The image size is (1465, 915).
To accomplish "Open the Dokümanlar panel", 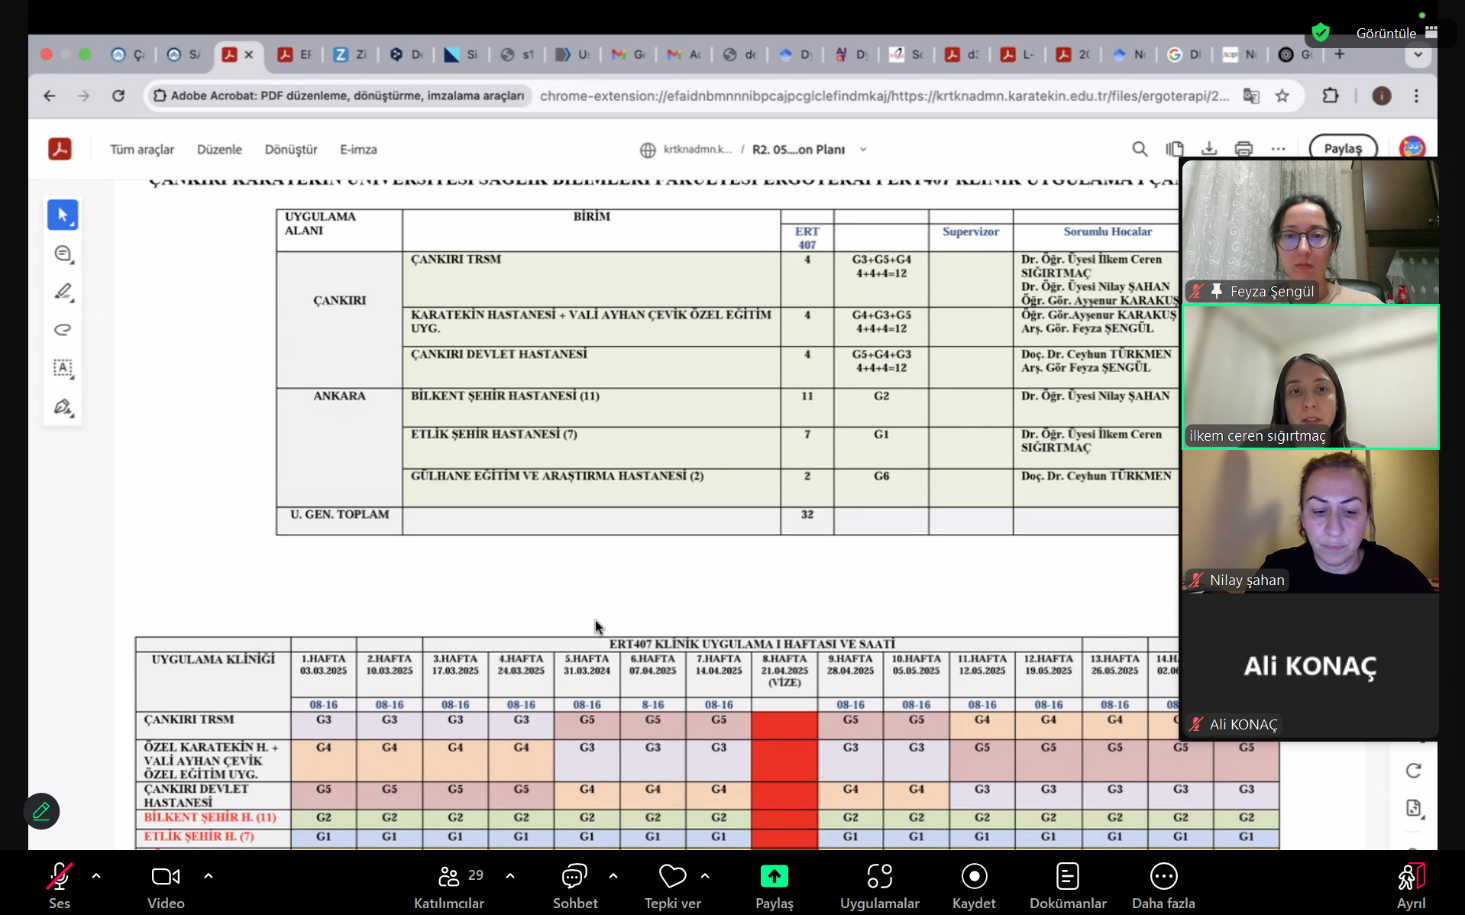I will (1067, 885).
